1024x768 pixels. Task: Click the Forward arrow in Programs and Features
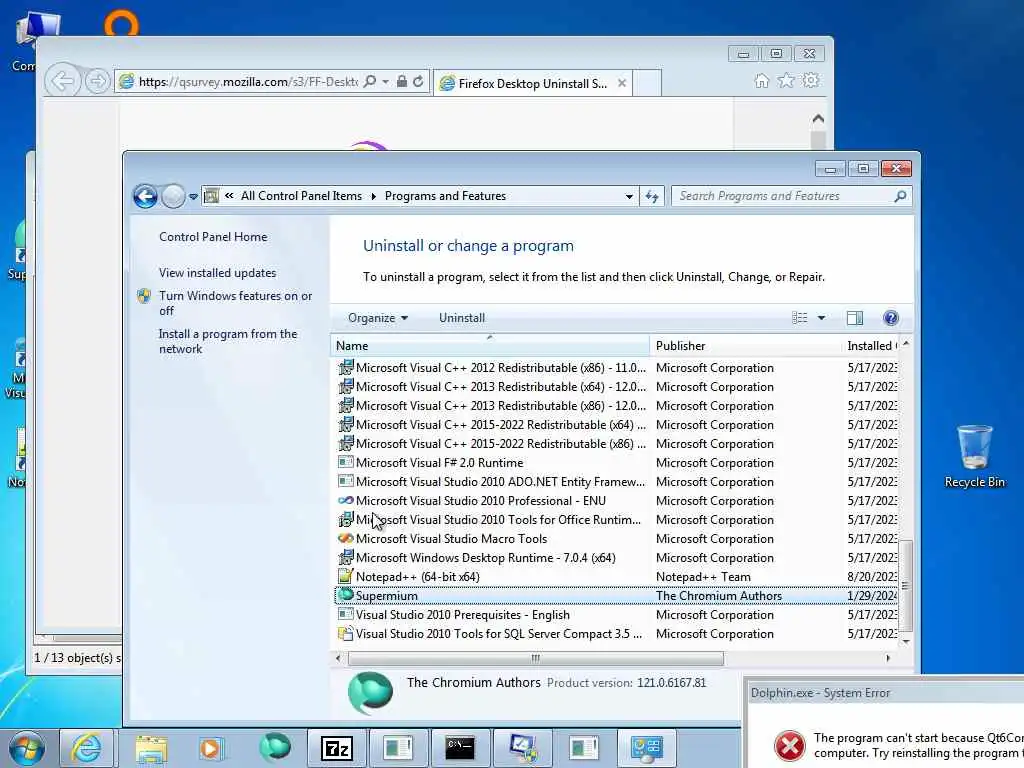173,196
